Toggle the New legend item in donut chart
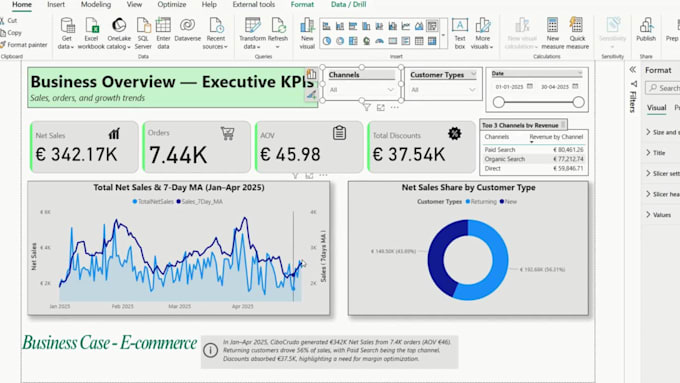 [x=508, y=202]
